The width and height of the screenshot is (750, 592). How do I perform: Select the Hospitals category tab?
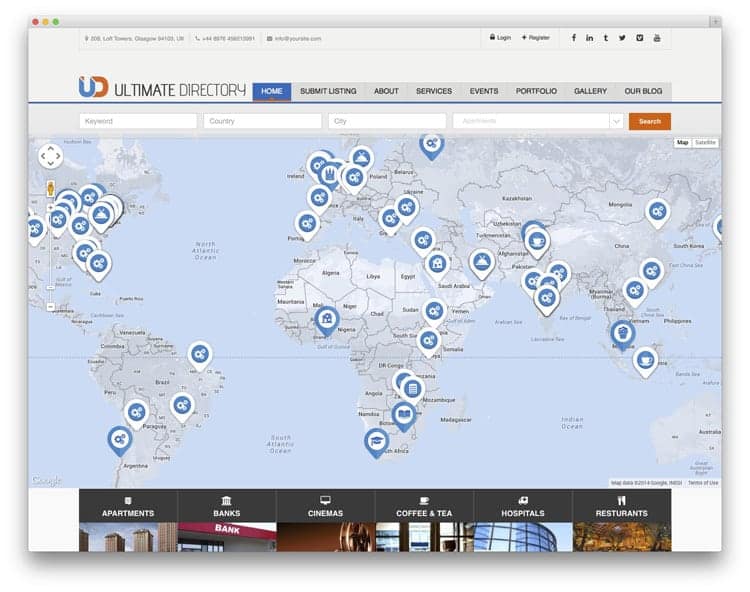pos(523,507)
